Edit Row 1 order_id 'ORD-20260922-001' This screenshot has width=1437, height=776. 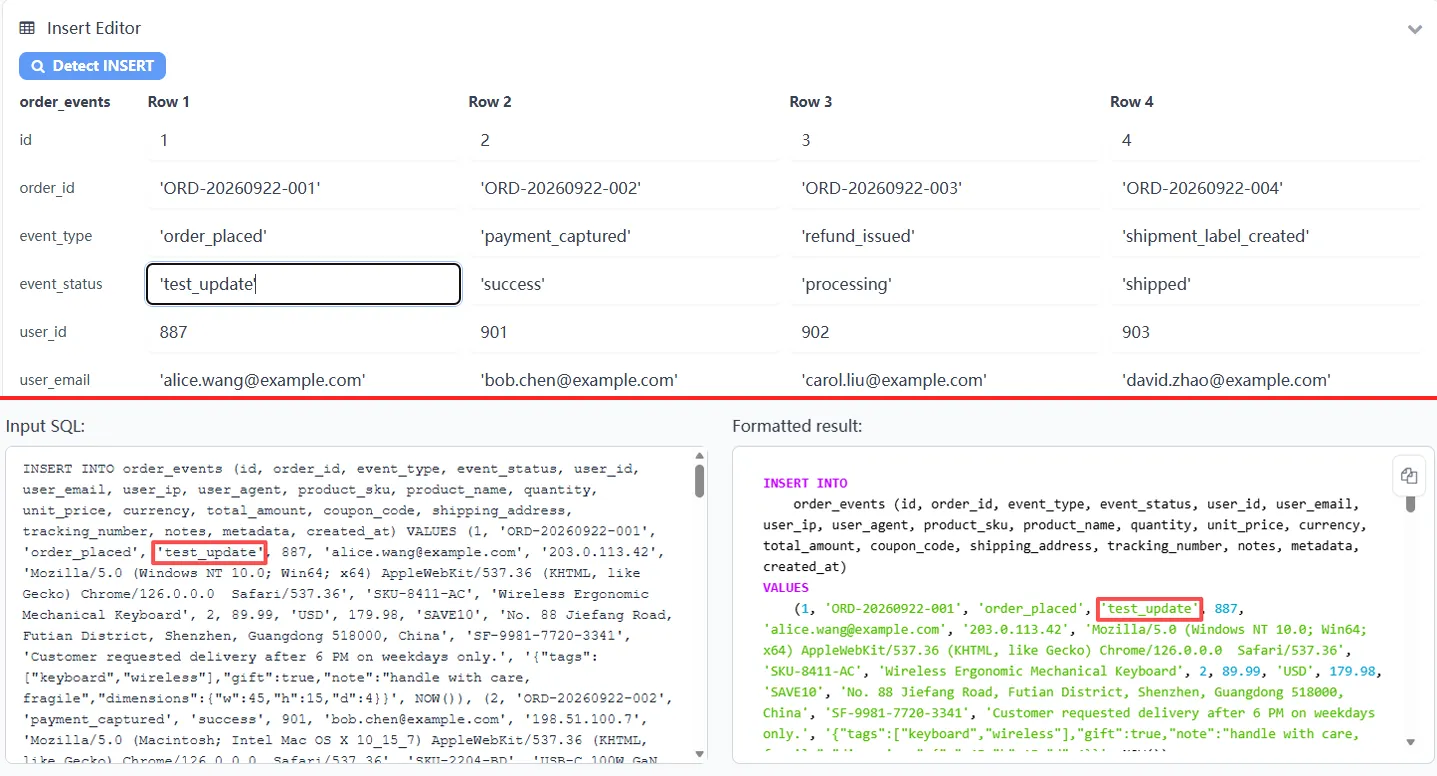(304, 188)
